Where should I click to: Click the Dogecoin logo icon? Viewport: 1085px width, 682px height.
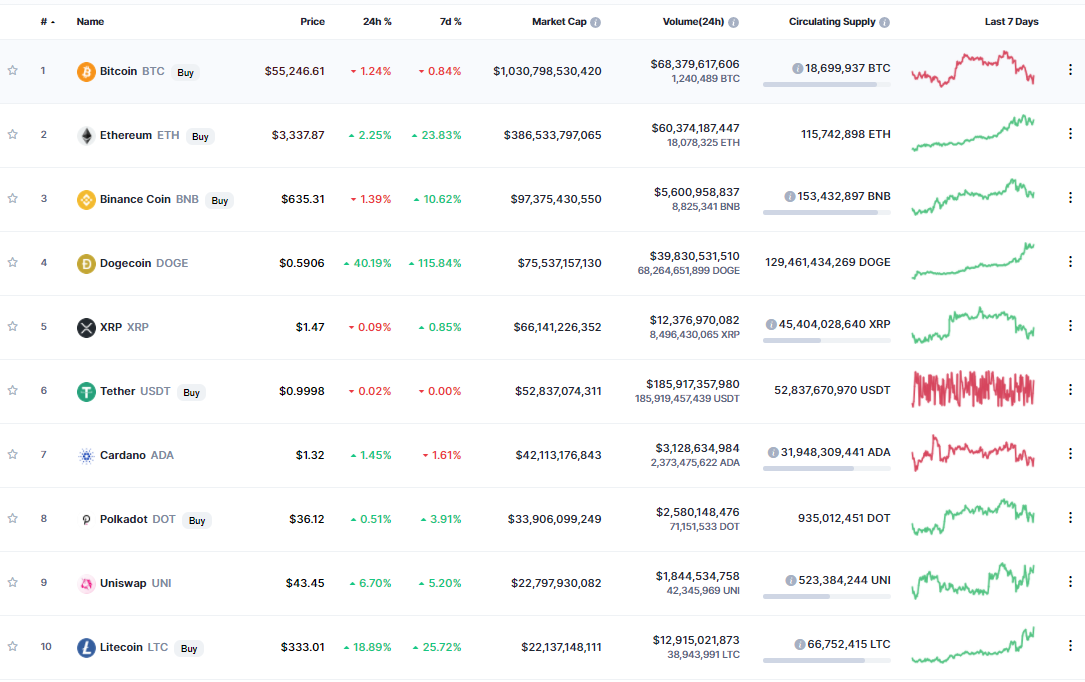click(86, 264)
